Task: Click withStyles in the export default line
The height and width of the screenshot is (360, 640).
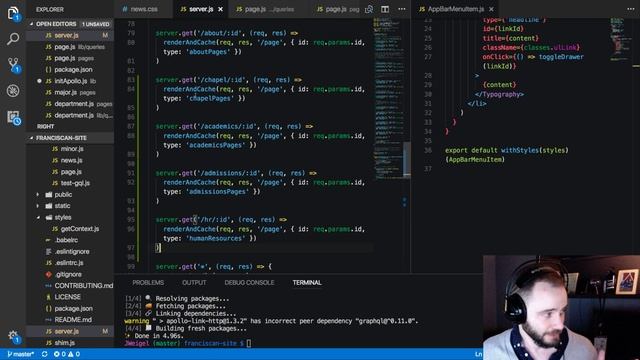Action: 520,150
